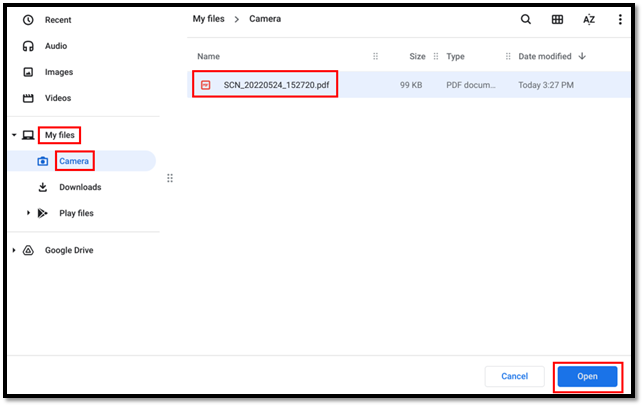The height and width of the screenshot is (407, 644).
Task: Expand the Play files folder
Action: pos(28,213)
